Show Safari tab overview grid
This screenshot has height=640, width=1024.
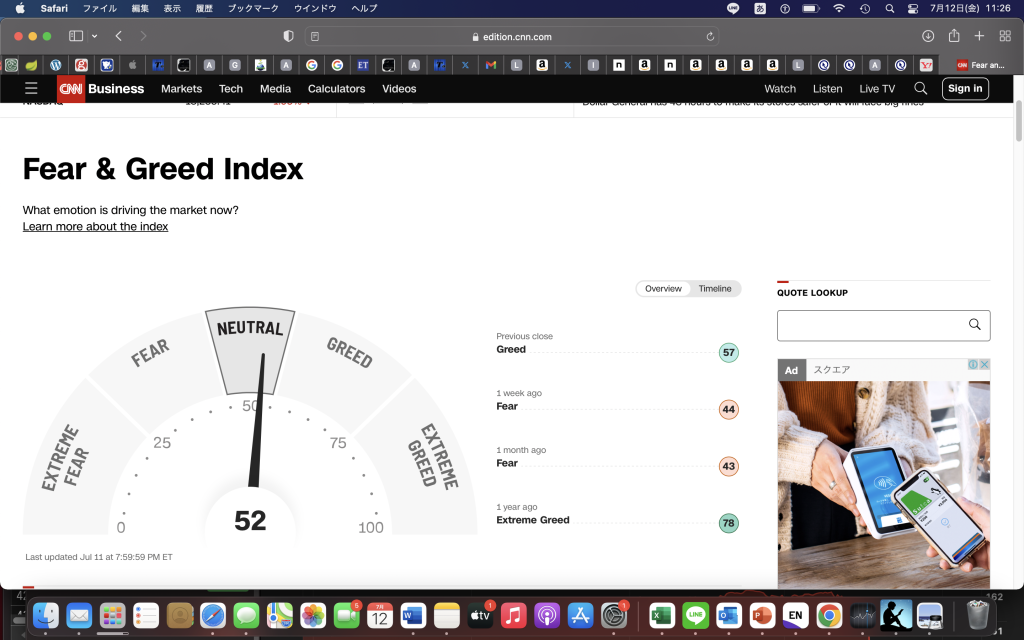coord(1005,36)
